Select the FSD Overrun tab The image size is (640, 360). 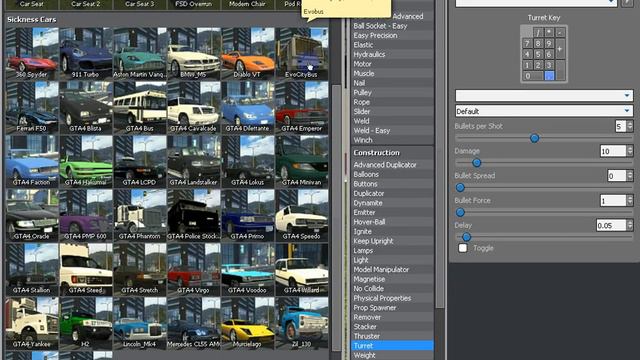pos(193,4)
